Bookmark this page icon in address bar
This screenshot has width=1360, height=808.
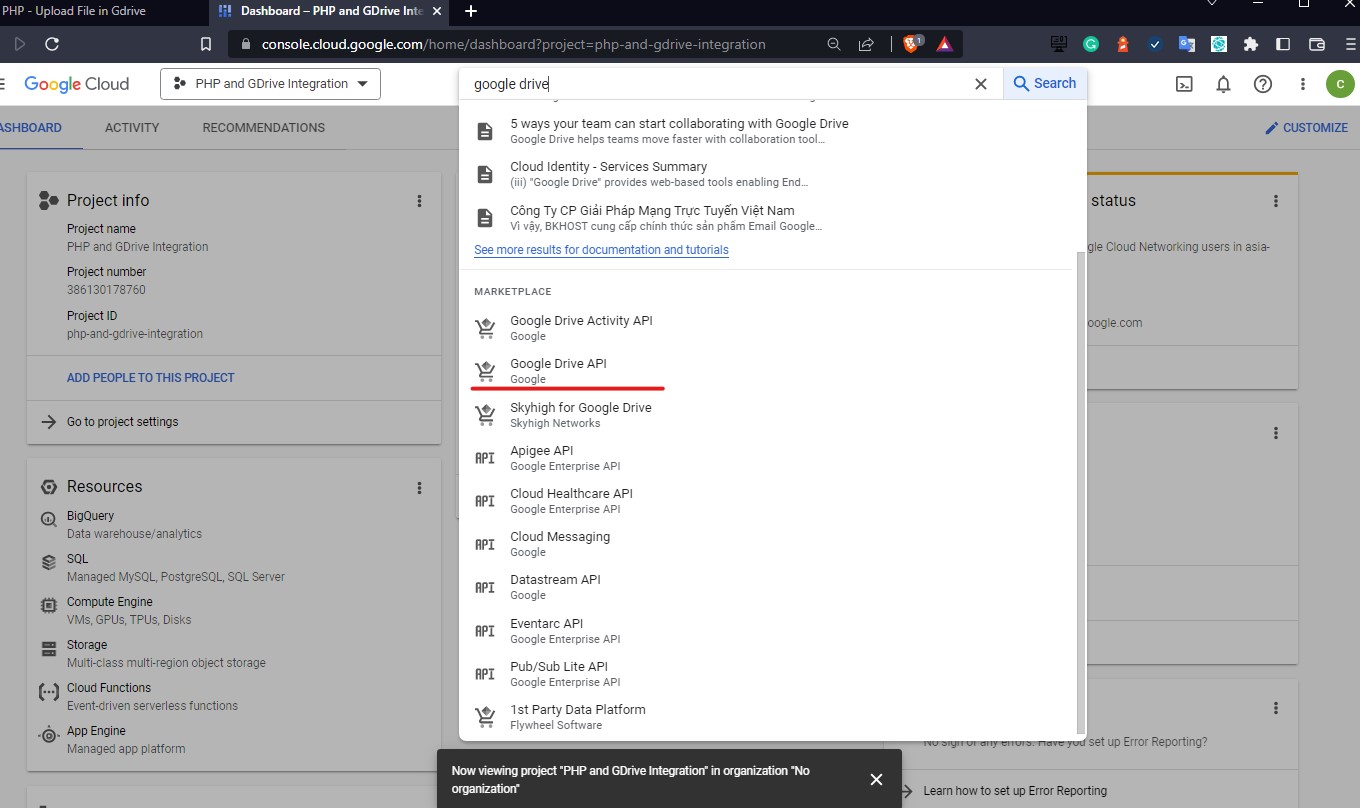205,44
